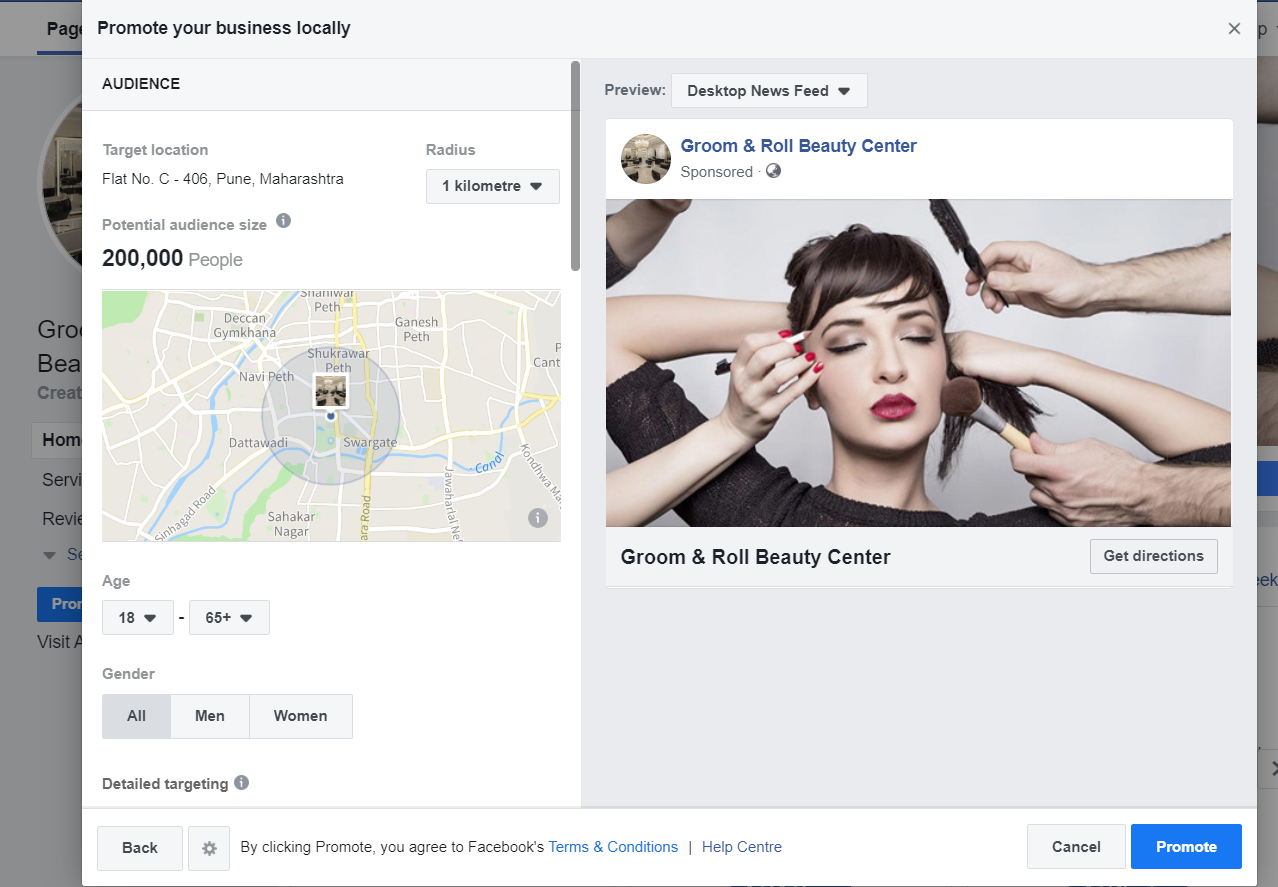The image size is (1278, 887).
Task: Click the Deccan Gymkhana label on the map
Action: click(x=245, y=325)
